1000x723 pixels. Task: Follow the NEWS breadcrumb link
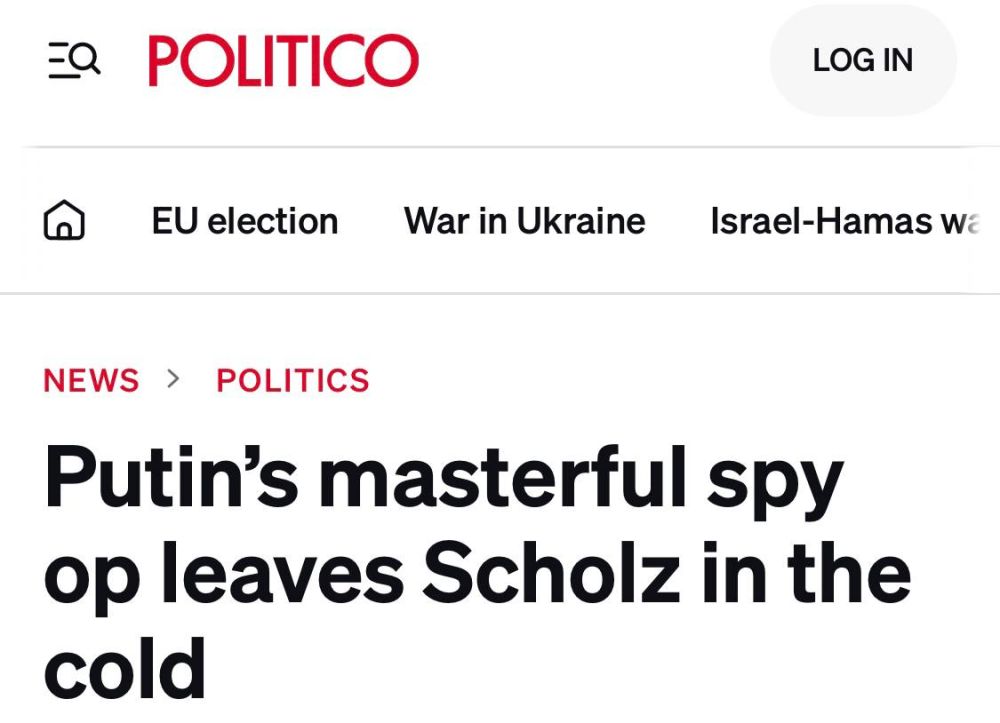pos(91,380)
